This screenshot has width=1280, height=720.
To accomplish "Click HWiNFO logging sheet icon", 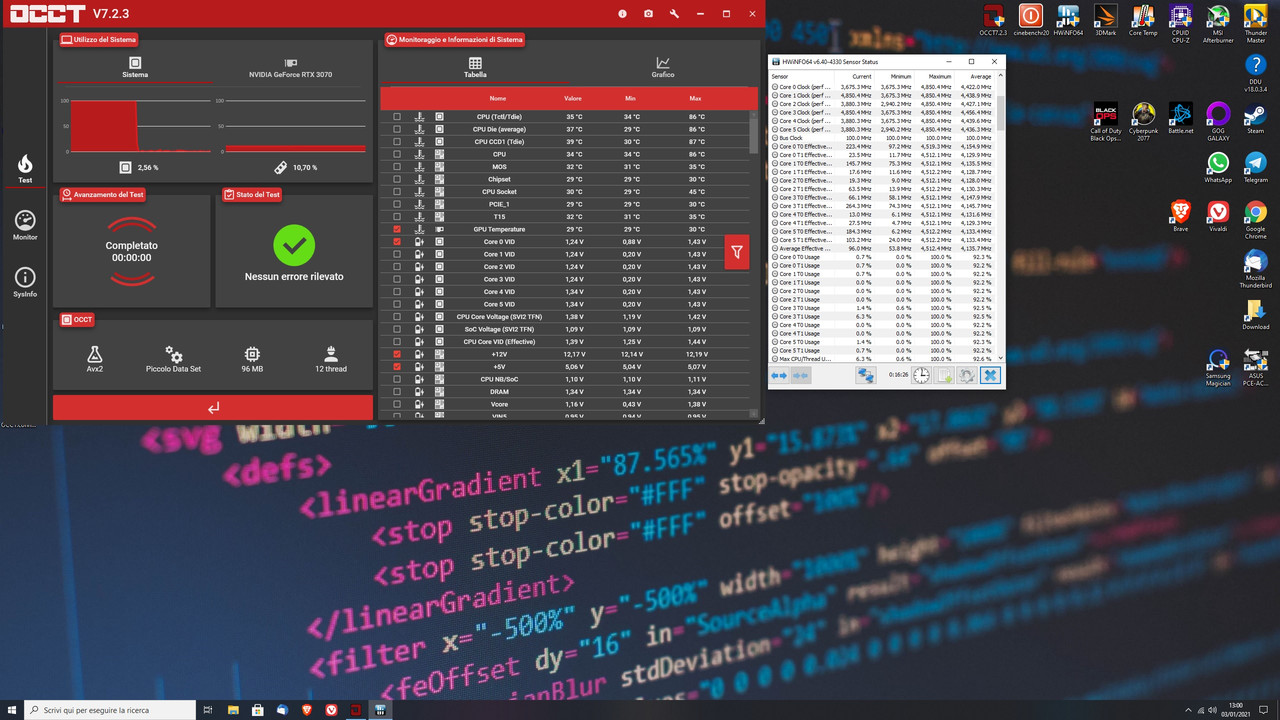I will (944, 375).
